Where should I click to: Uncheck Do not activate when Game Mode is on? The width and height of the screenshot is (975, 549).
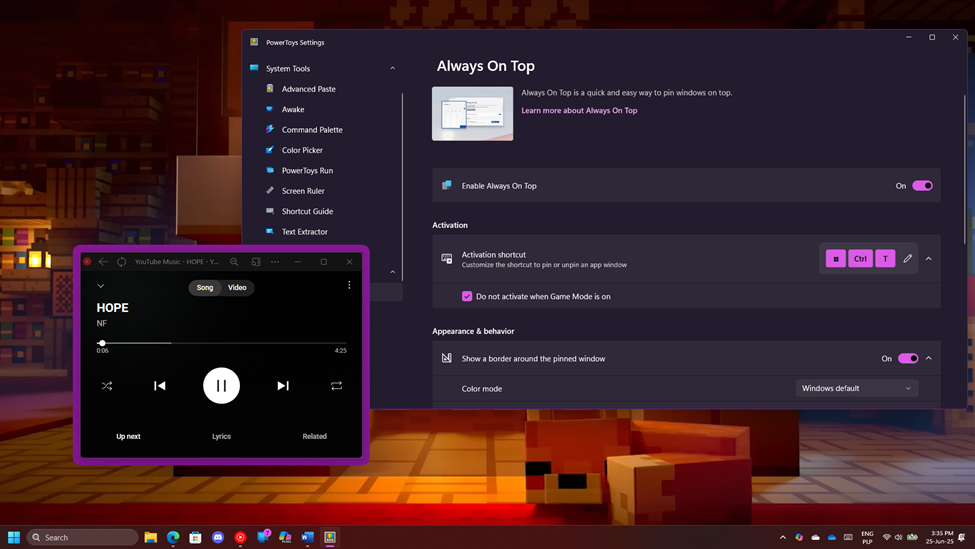click(467, 297)
